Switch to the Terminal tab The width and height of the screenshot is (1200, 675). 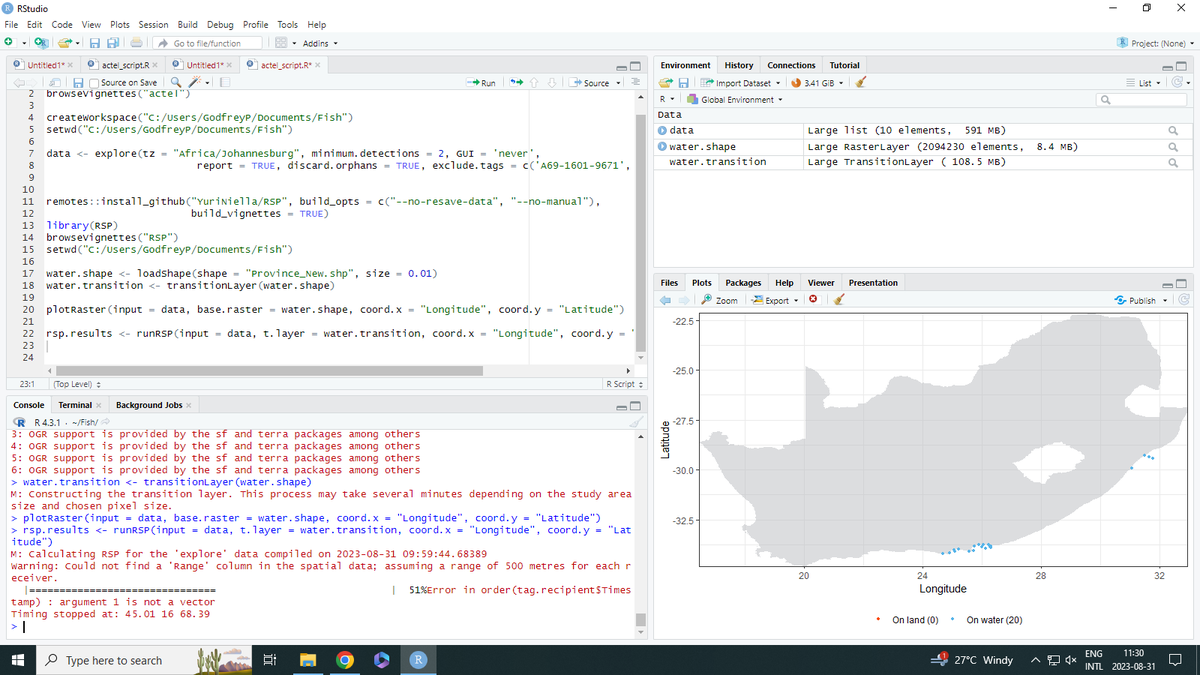(75, 405)
